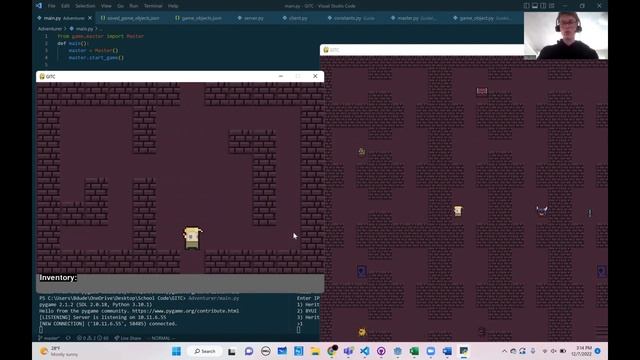Click the webcam video thumbnail

(566, 36)
